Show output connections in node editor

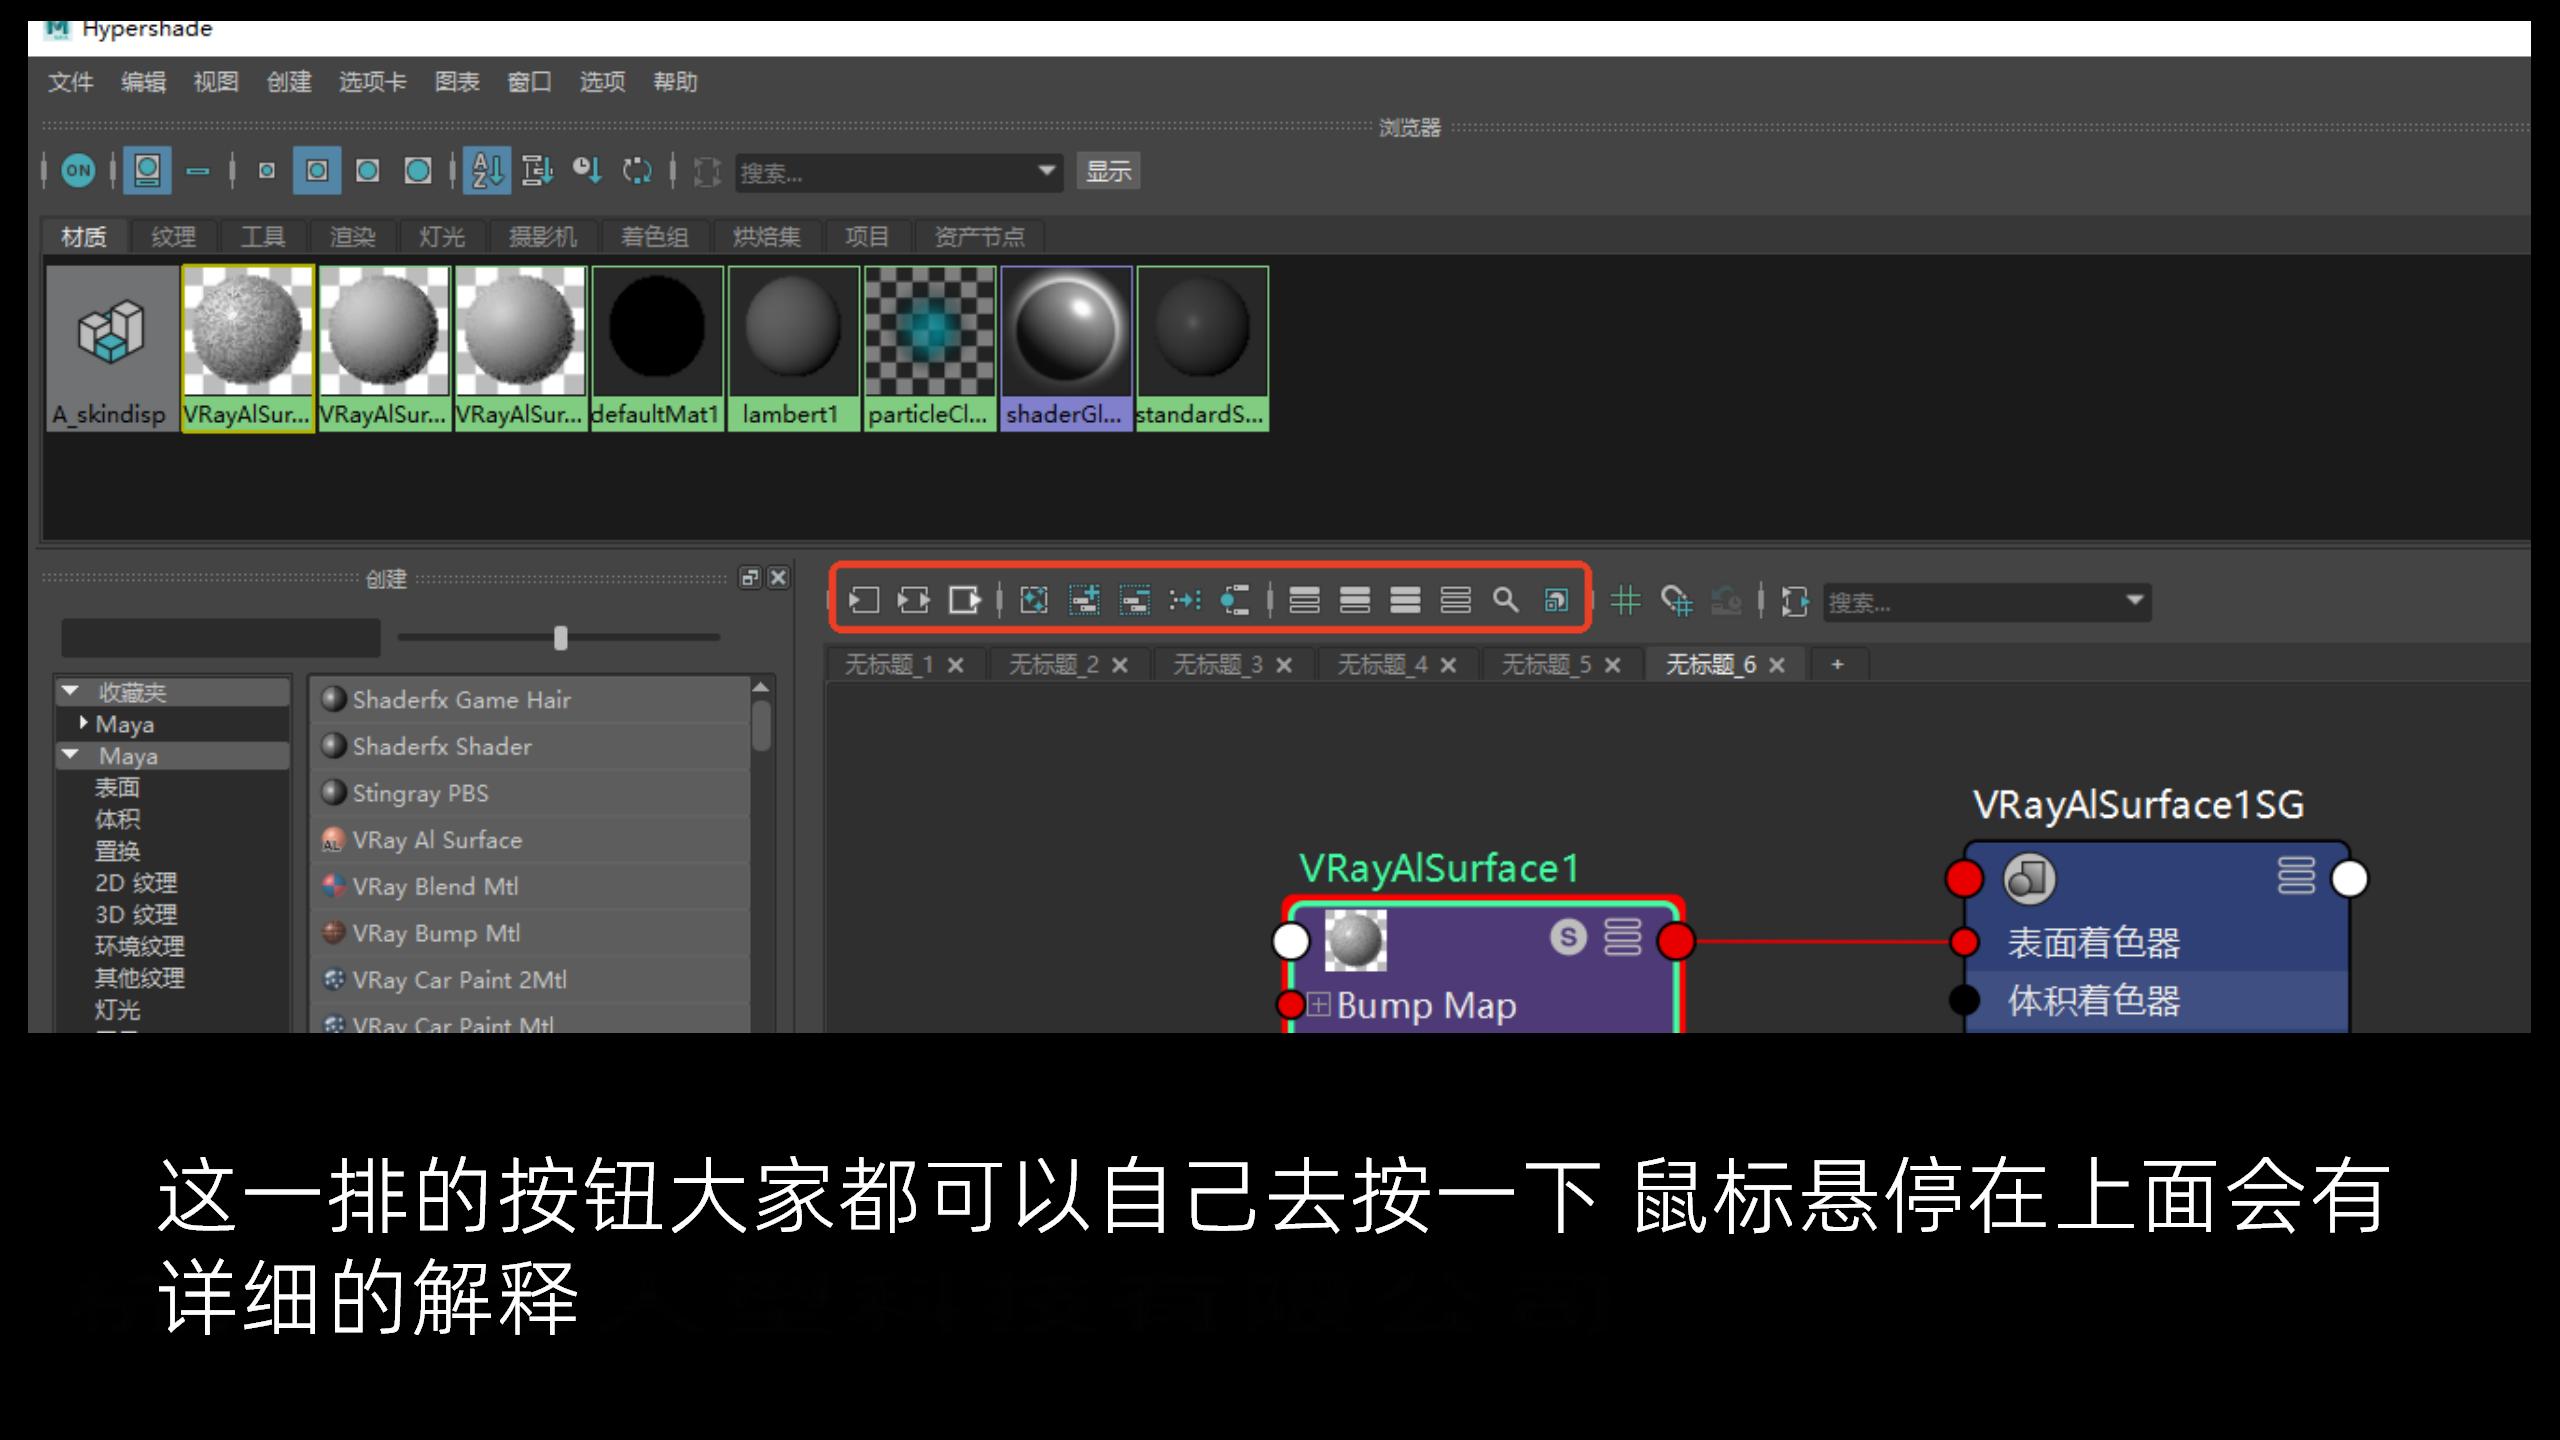click(x=964, y=600)
